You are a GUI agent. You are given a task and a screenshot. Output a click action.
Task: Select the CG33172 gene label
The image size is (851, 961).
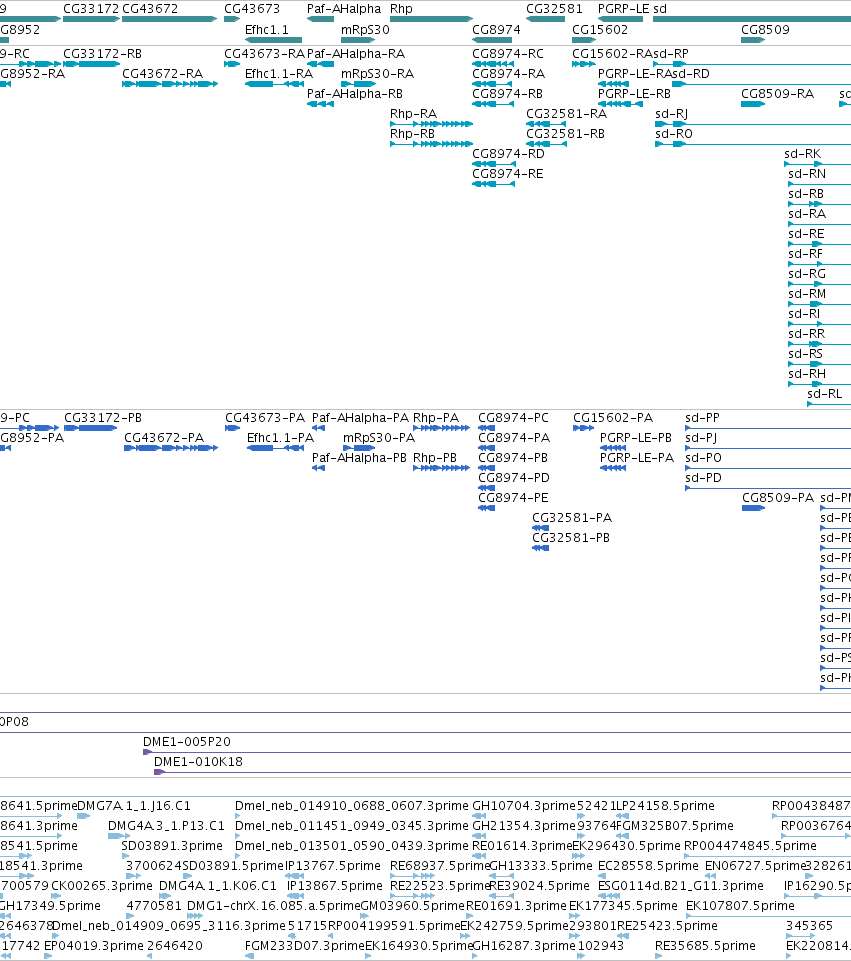coord(90,9)
